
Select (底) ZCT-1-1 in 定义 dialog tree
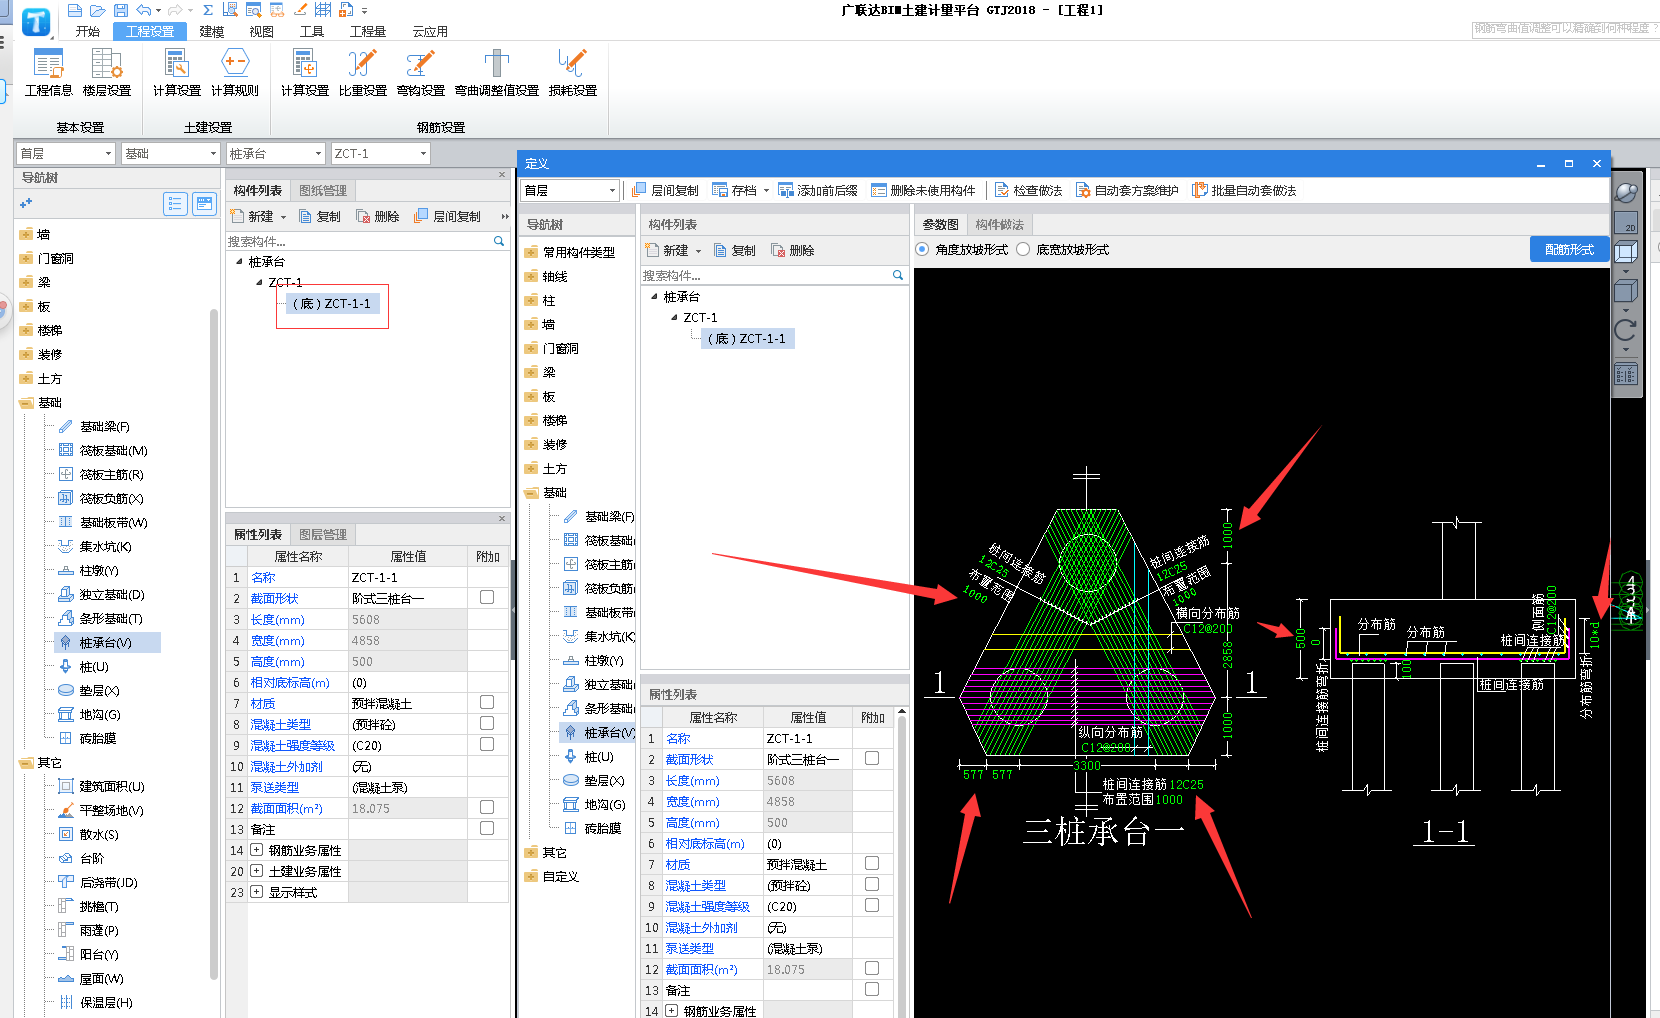[746, 339]
